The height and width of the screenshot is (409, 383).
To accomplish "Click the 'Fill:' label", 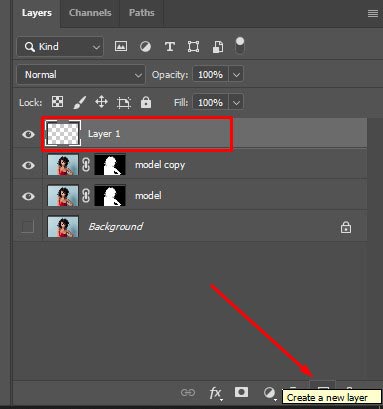I will click(181, 102).
